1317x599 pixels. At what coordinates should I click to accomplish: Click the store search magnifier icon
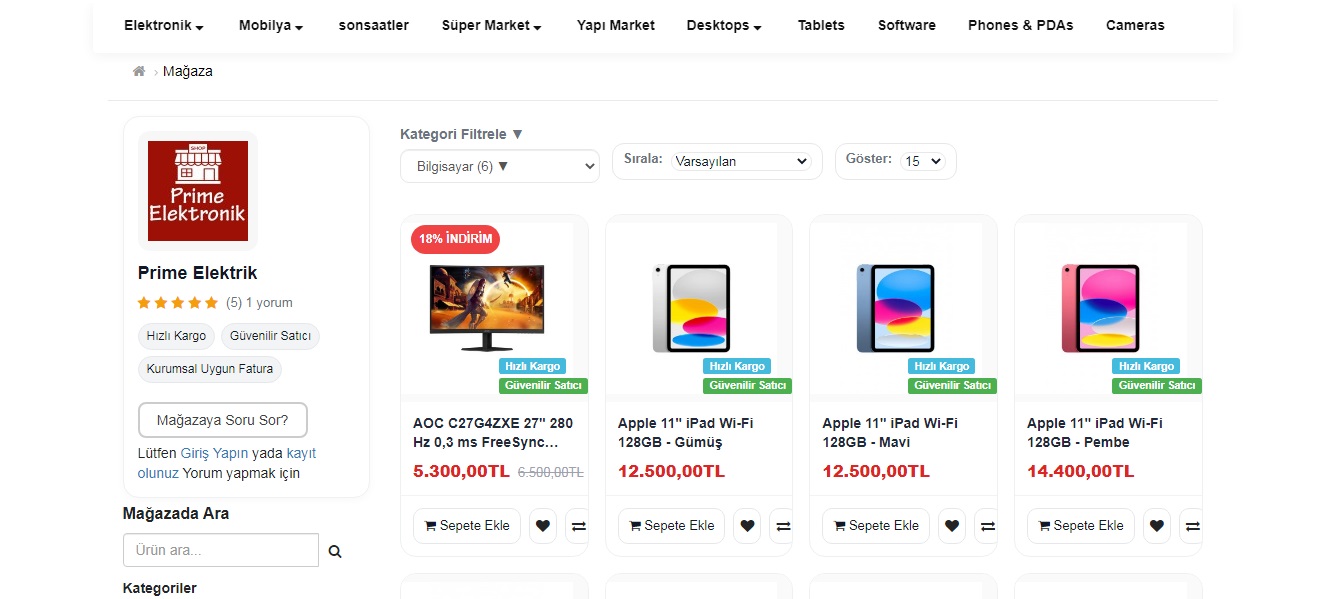point(335,551)
